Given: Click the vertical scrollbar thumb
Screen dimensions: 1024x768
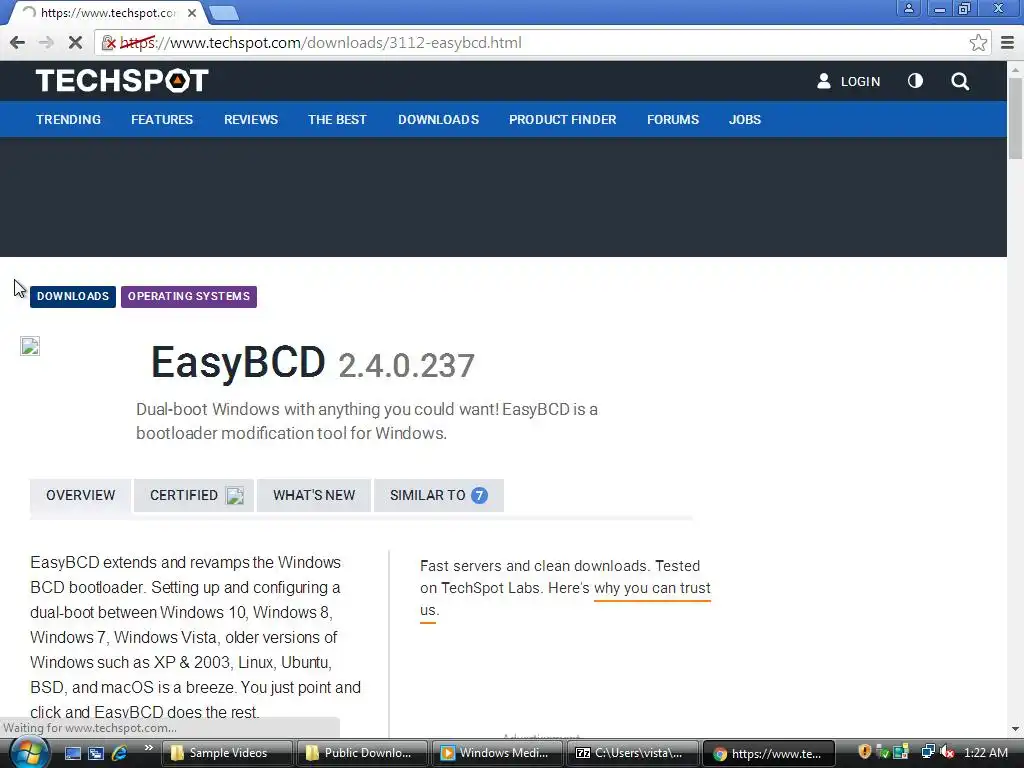Looking at the screenshot, I should (1015, 118).
